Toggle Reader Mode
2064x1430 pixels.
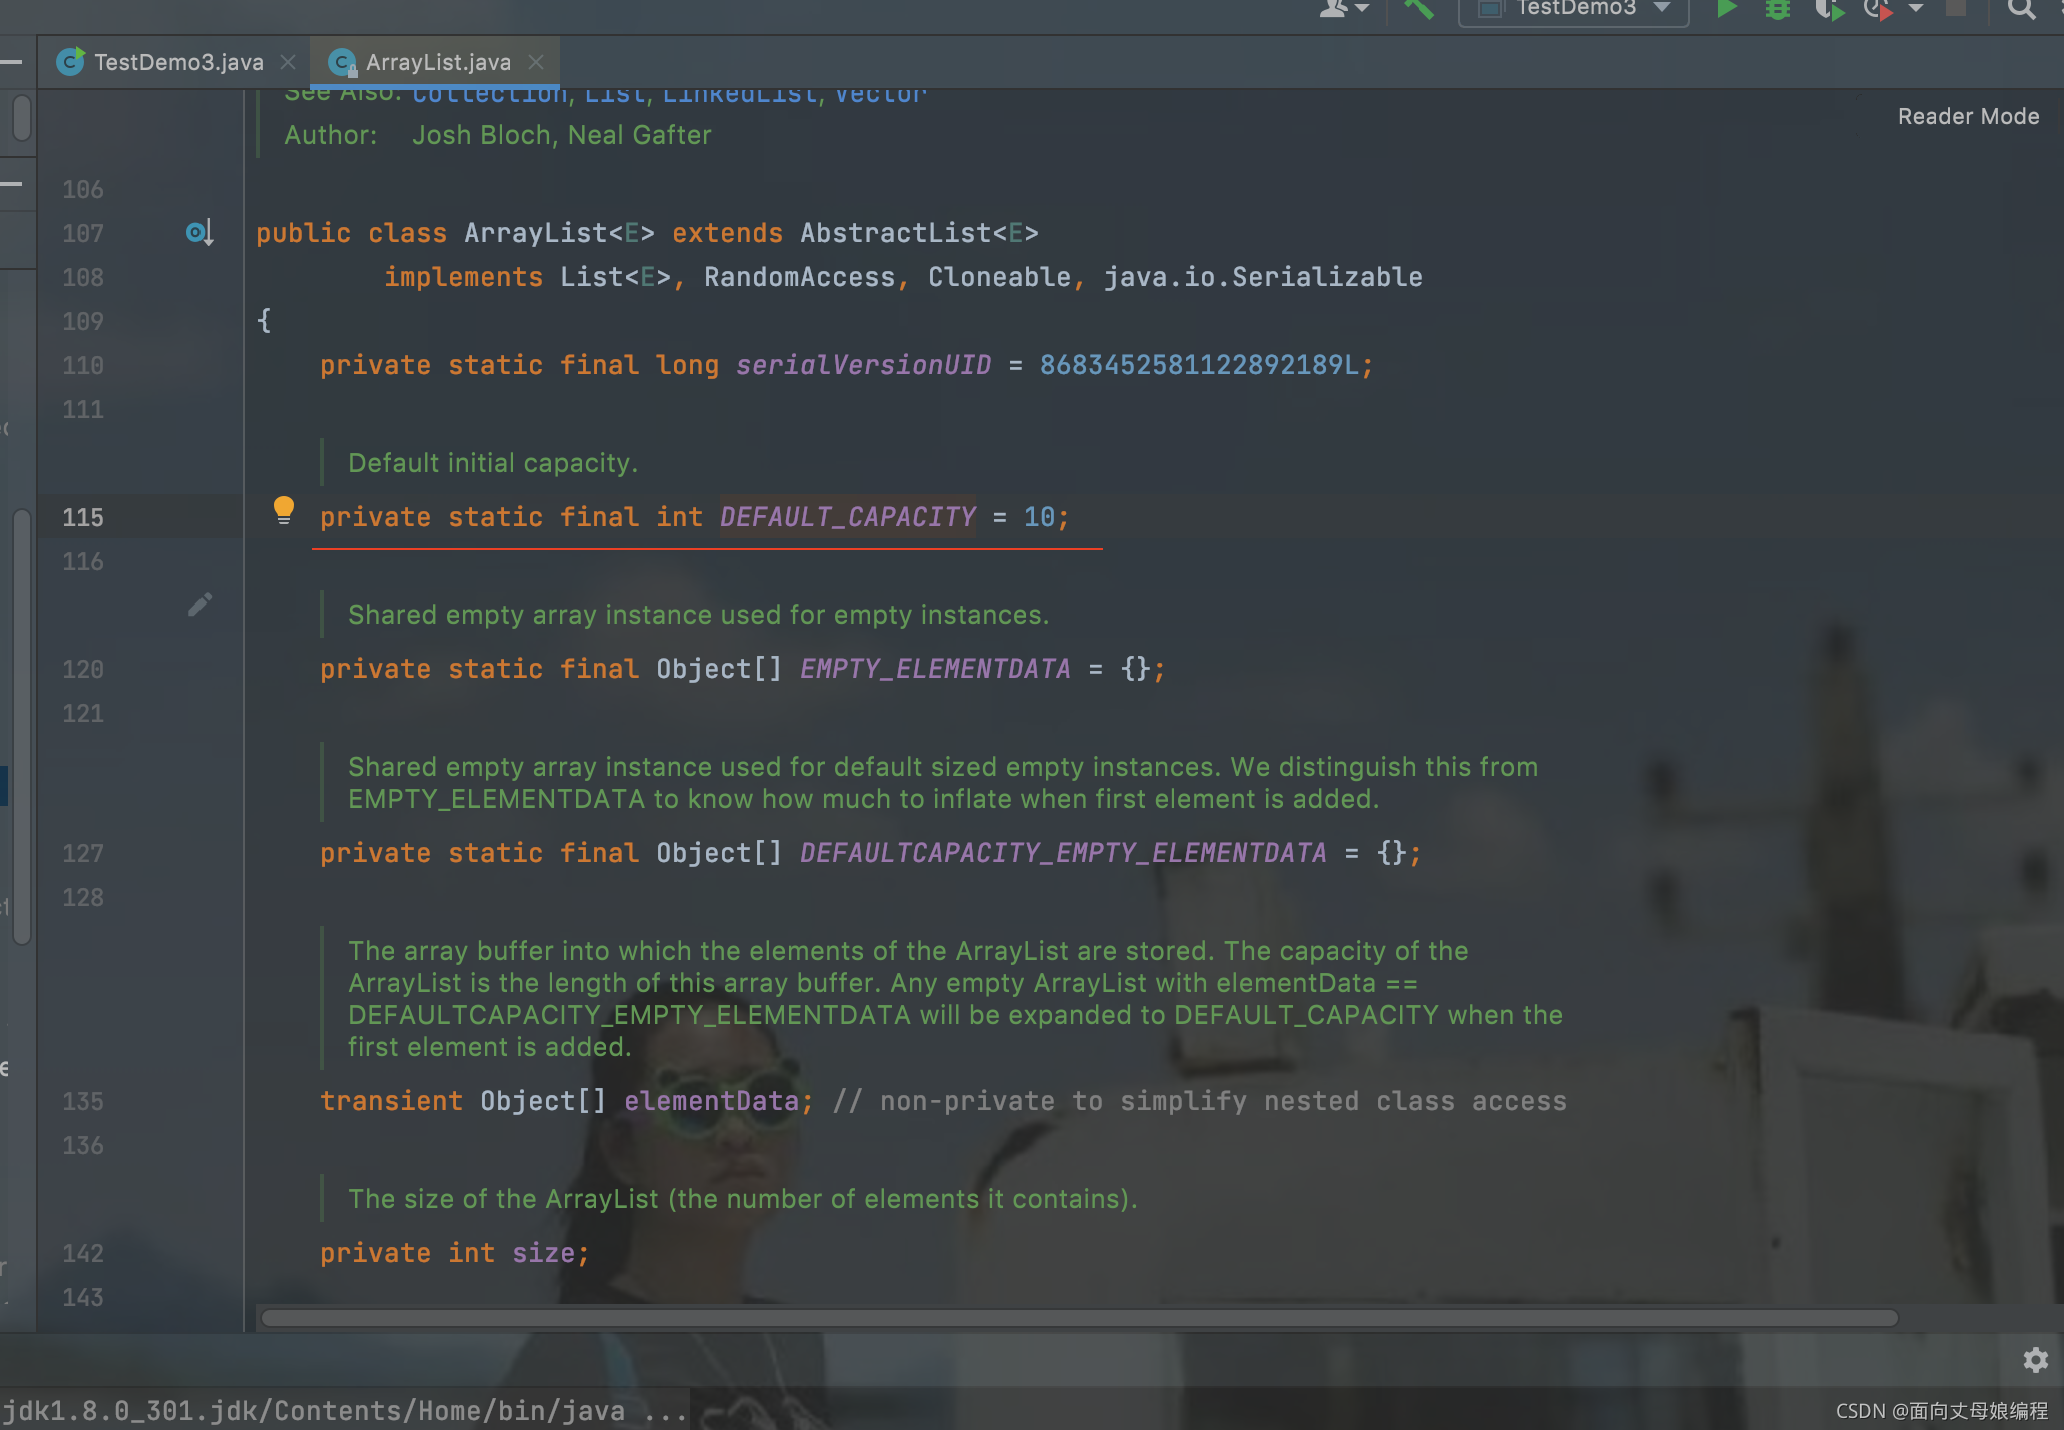coord(1967,116)
